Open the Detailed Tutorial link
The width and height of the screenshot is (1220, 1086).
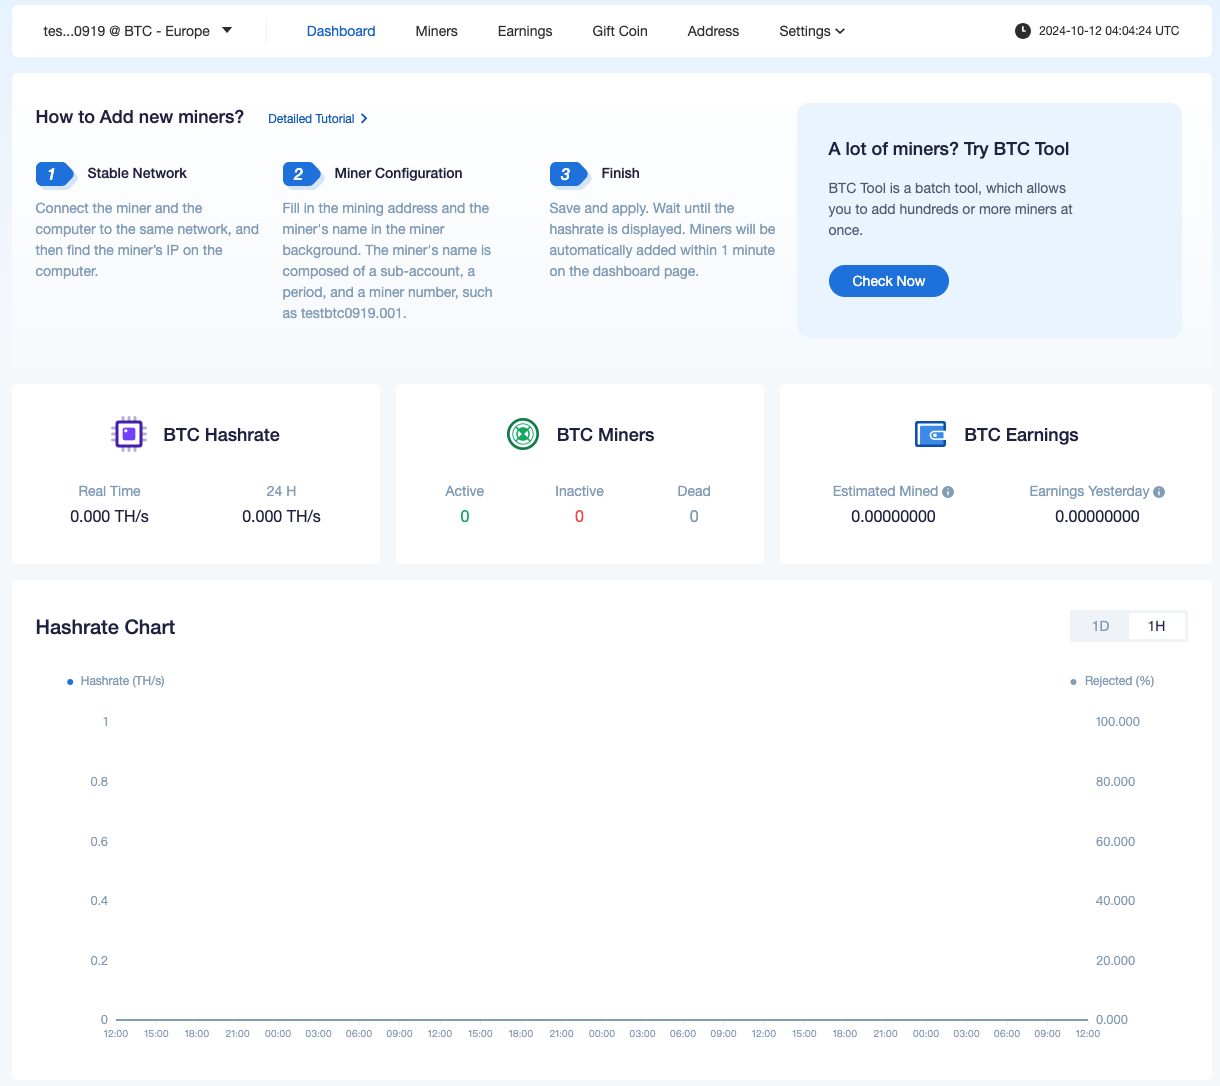[317, 119]
